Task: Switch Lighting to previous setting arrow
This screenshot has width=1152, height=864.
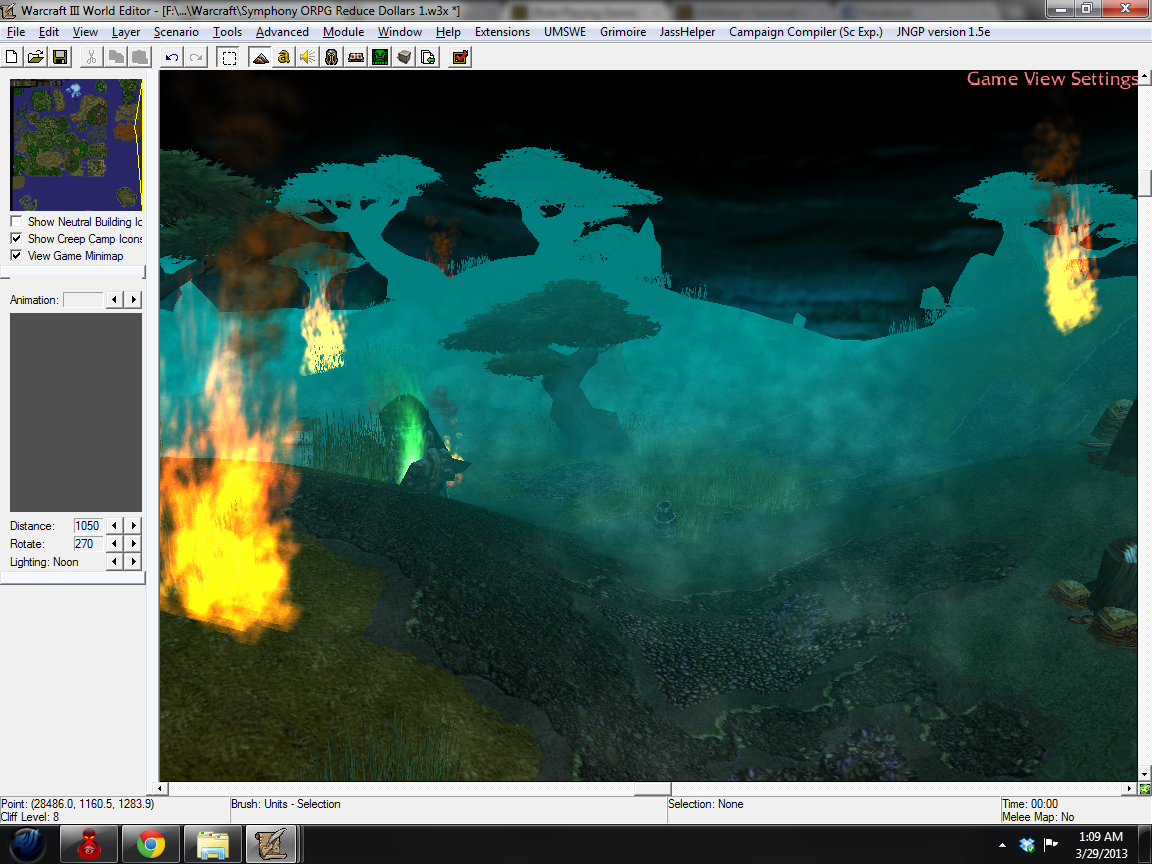Action: pos(115,561)
